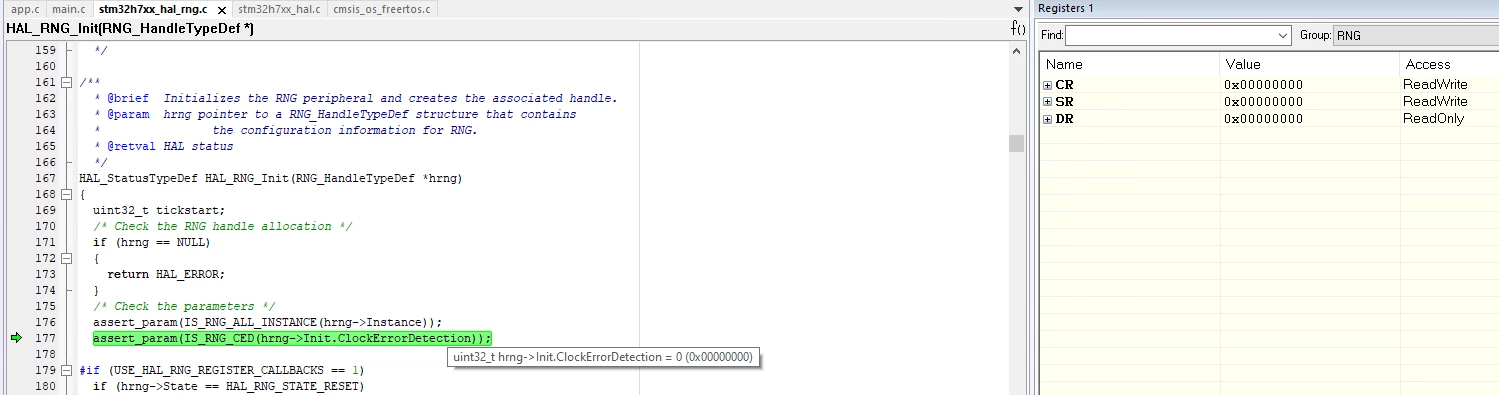This screenshot has width=1499, height=395.
Task: Click the ReadWrite access cell for CR
Action: 1435,85
